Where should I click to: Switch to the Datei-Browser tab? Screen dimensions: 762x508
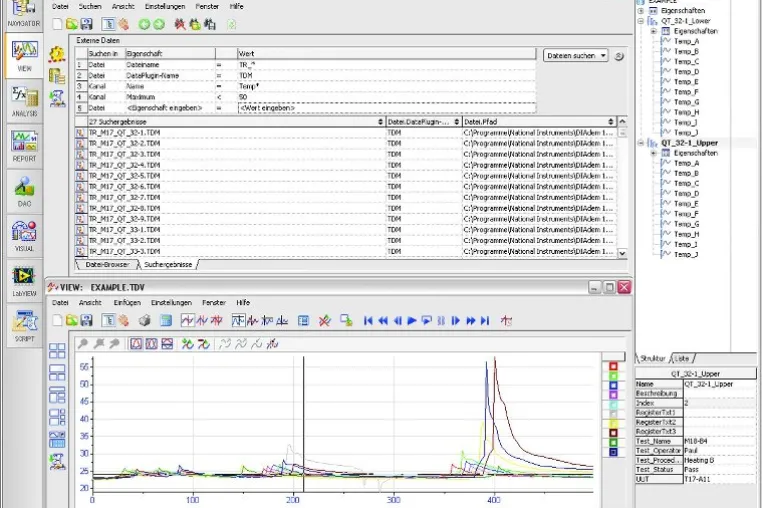point(107,264)
